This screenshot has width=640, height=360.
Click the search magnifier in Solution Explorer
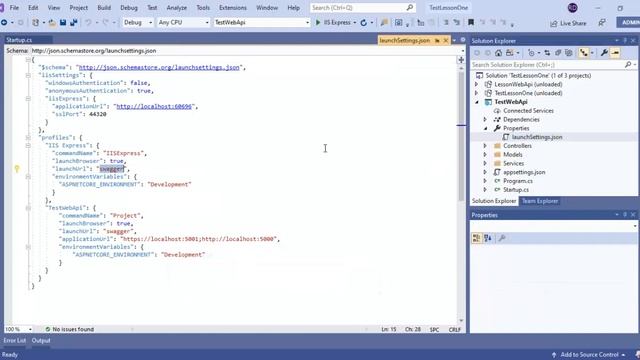pyautogui.click(x=628, y=64)
